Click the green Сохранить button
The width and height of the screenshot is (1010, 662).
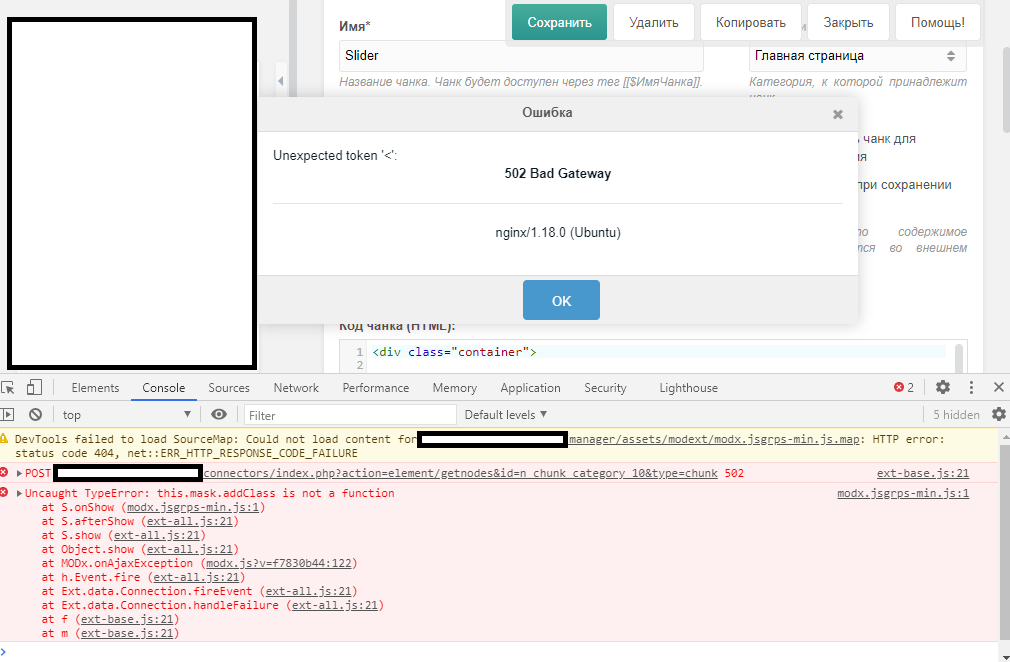(559, 23)
